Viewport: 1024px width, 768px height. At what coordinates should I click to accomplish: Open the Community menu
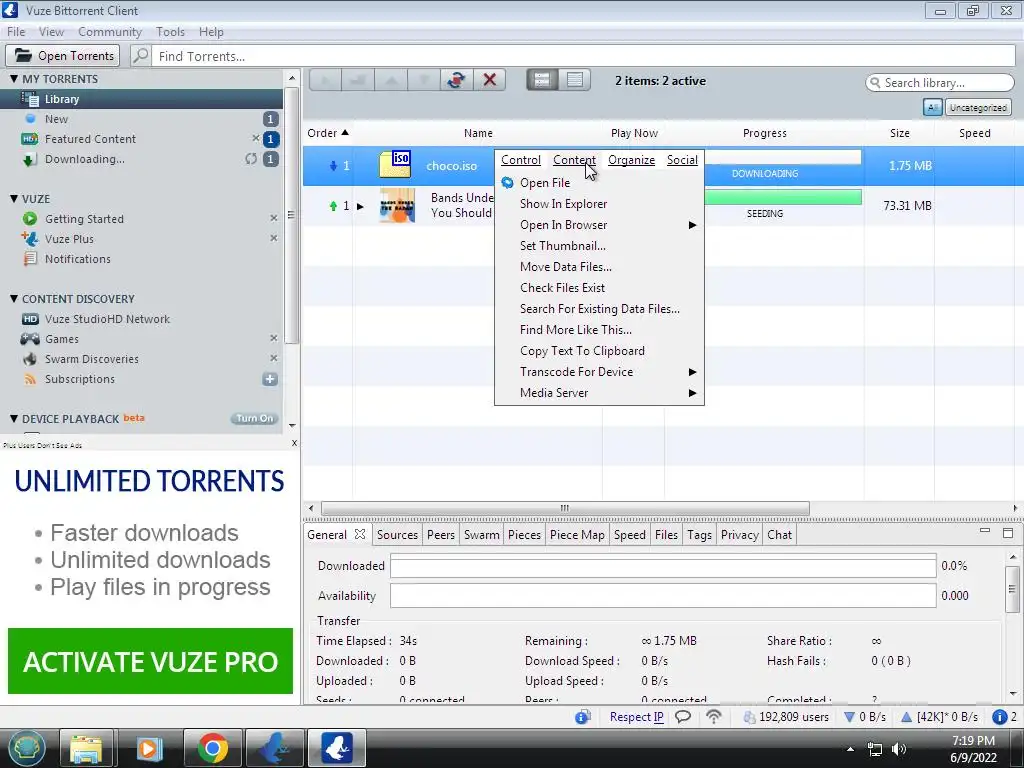click(x=110, y=31)
